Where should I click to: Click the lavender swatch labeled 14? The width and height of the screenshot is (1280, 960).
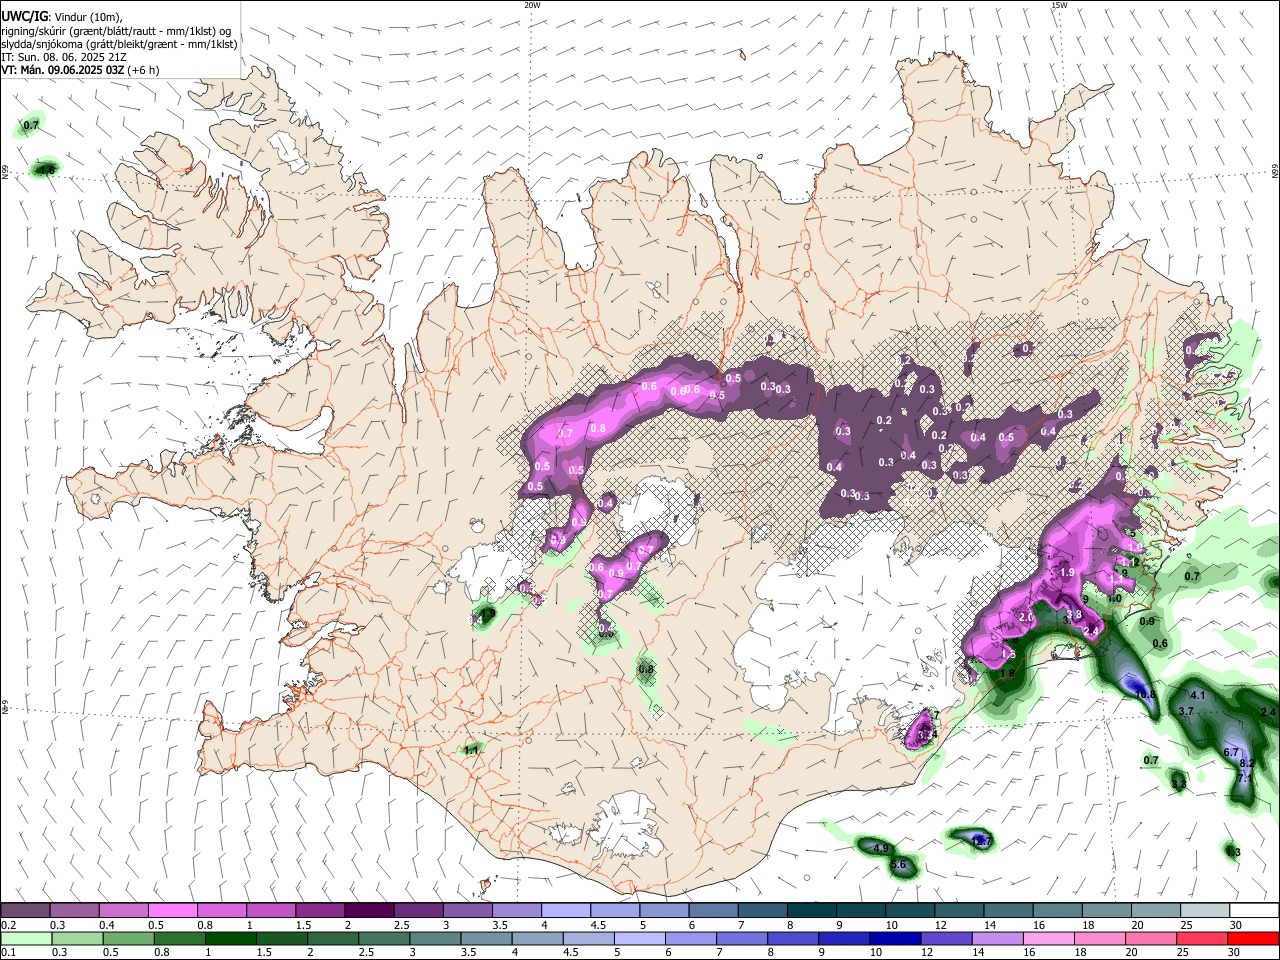(996, 938)
